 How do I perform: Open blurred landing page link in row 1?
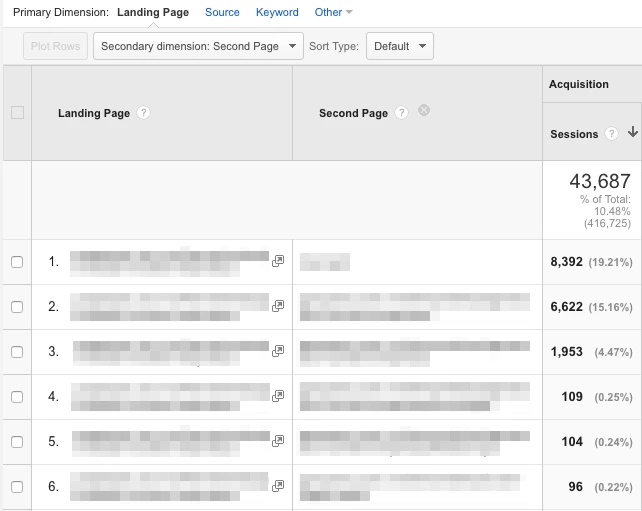click(170, 262)
